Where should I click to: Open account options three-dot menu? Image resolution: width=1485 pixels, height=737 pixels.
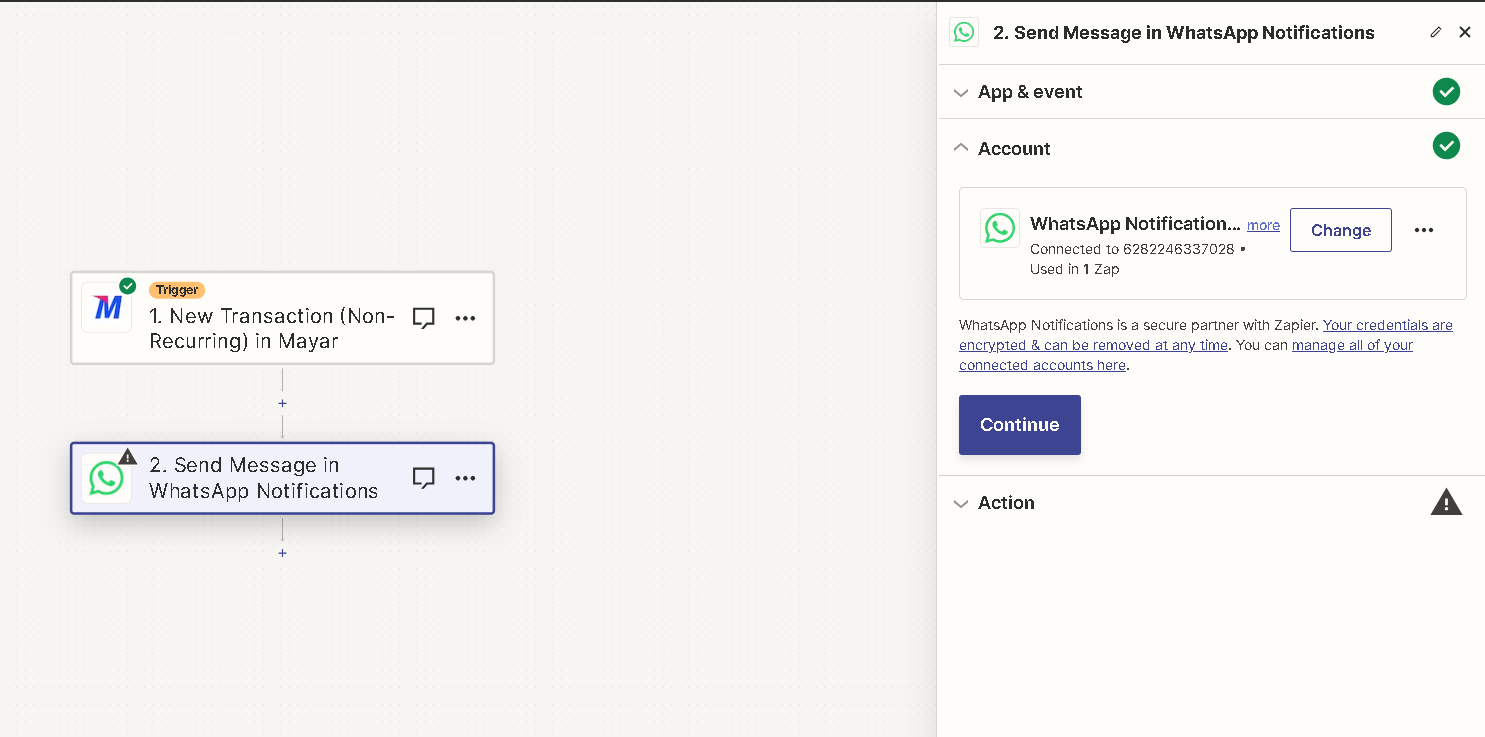1424,230
